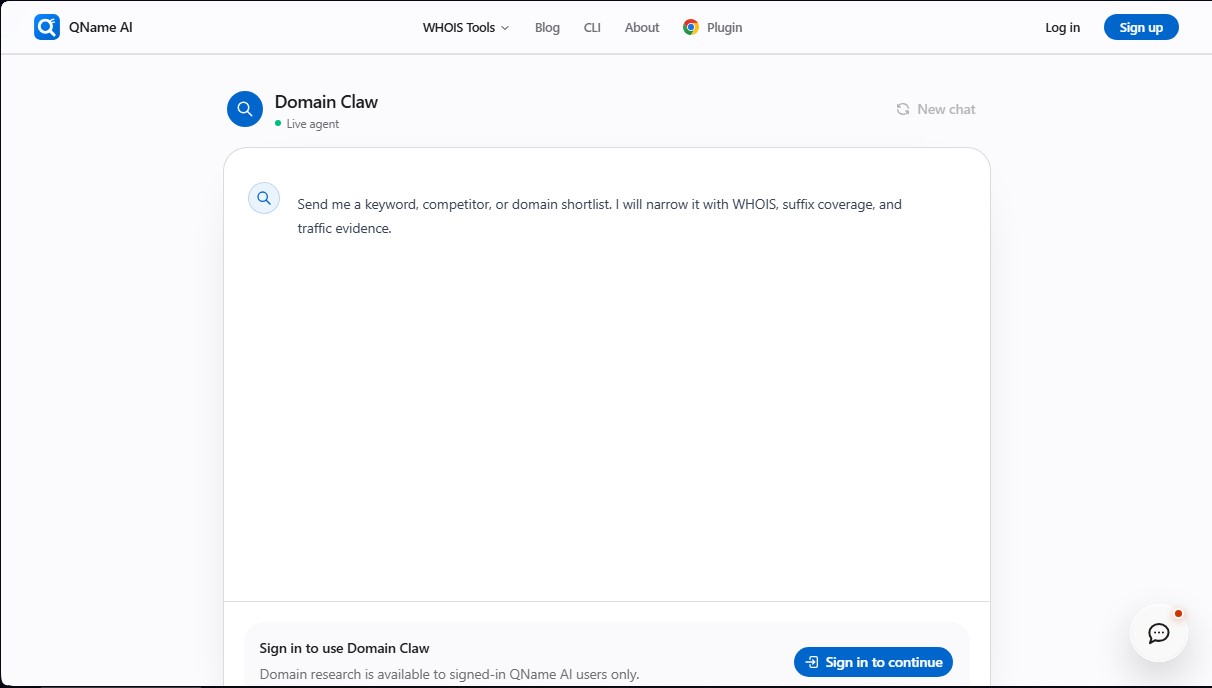The height and width of the screenshot is (688, 1212).
Task: Click the Sign up button
Action: (1141, 27)
